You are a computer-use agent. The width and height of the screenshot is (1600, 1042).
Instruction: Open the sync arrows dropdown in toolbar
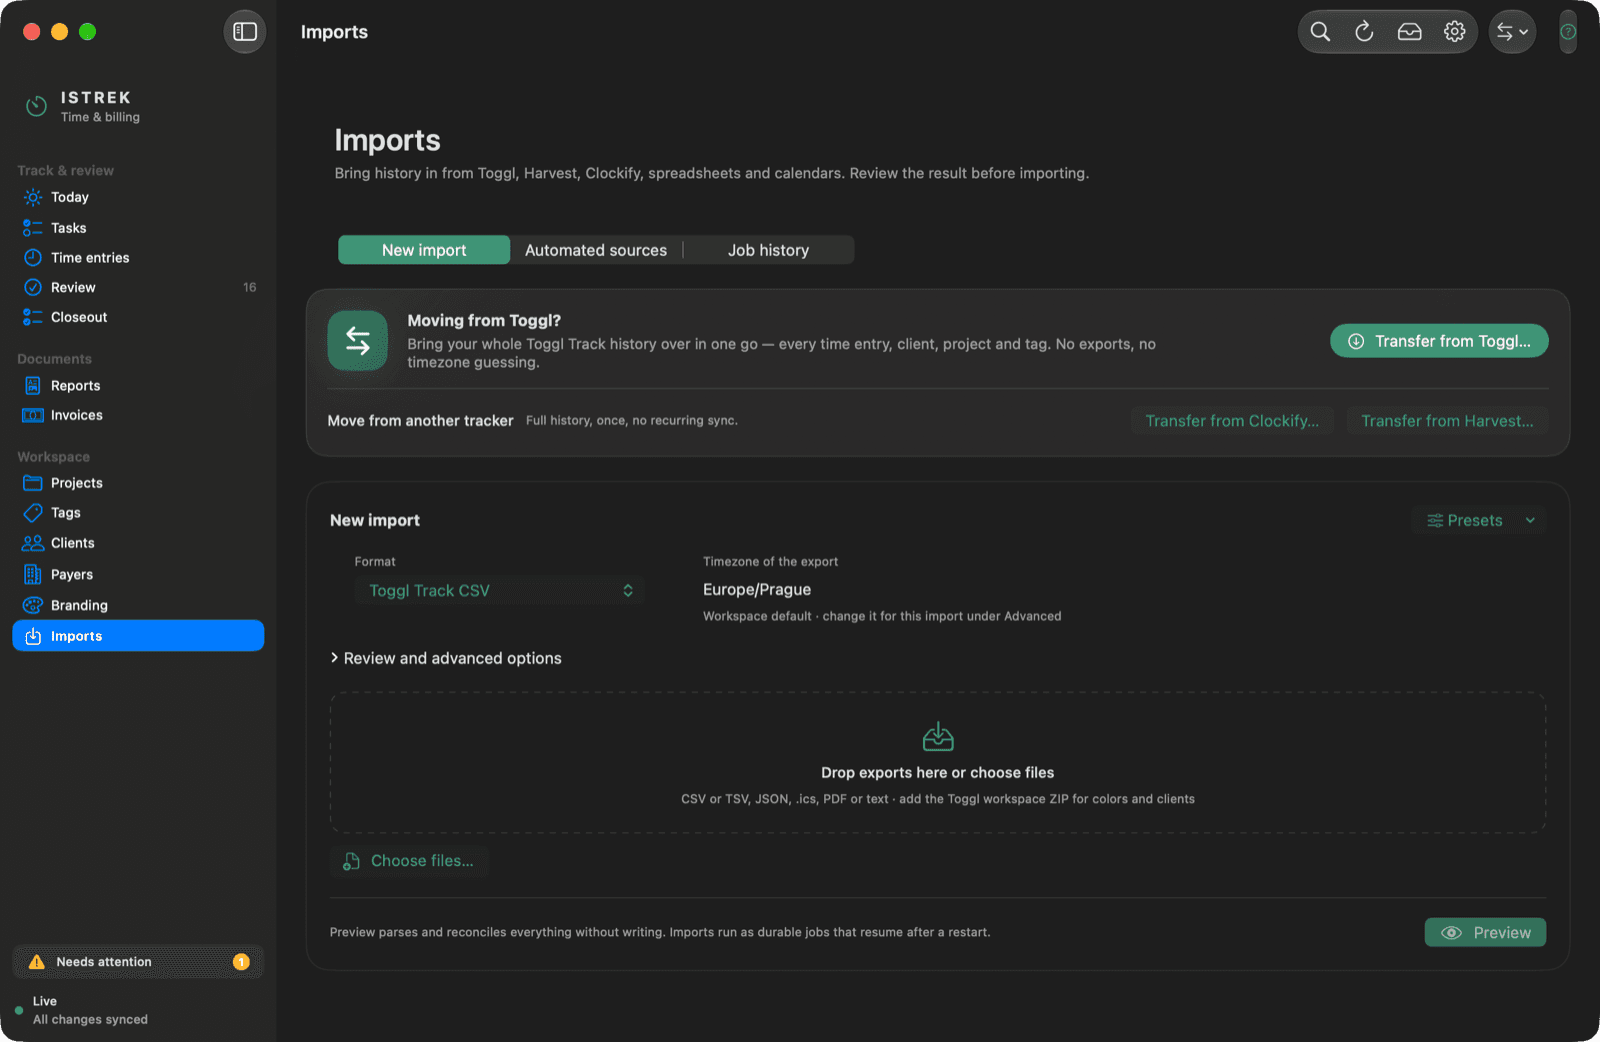[x=1512, y=32]
